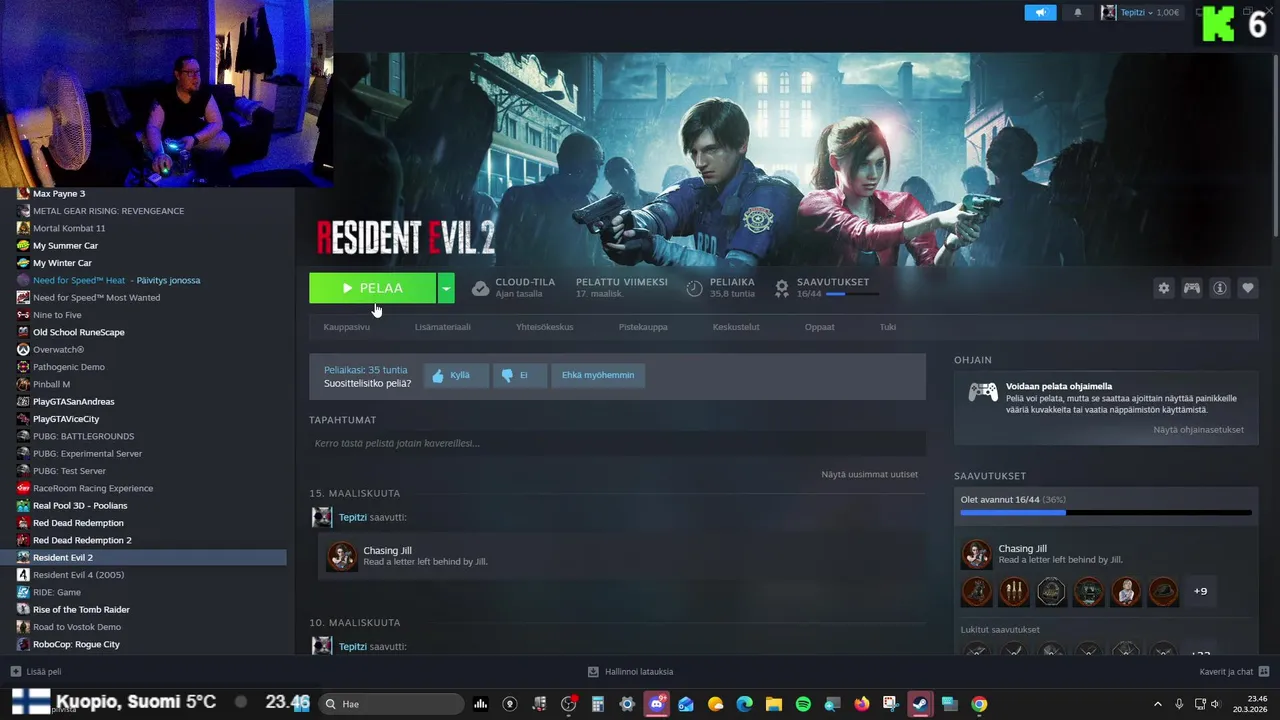Open the Pistekauppa tab
This screenshot has width=1280, height=720.
(643, 327)
